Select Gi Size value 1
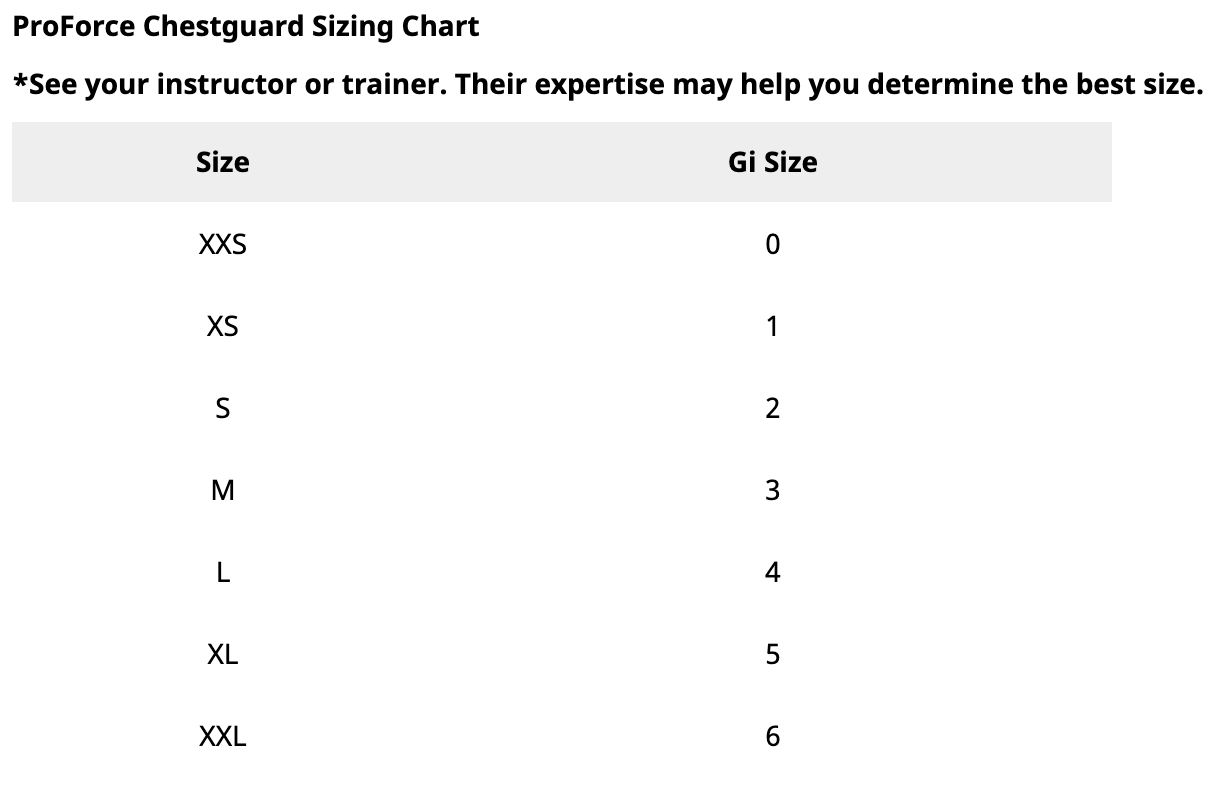 tap(772, 326)
